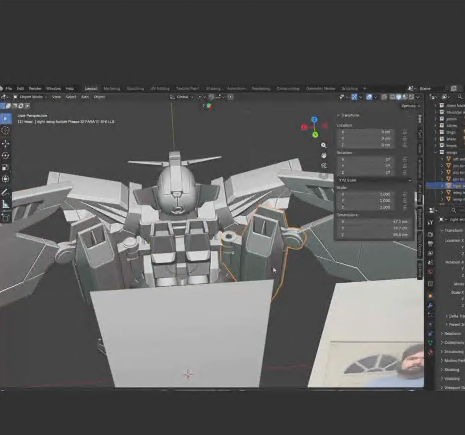Open the World properties tab
Viewport: 465px width, 435px height.
430,272
